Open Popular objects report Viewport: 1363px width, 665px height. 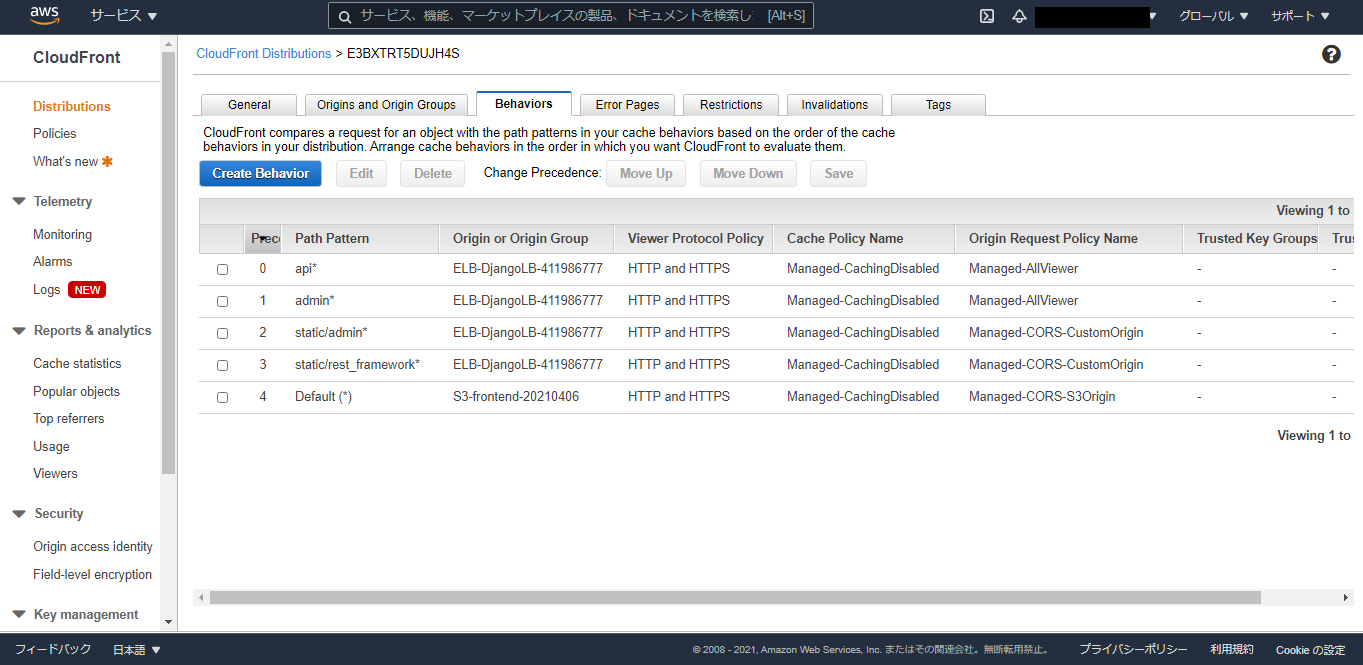point(76,391)
